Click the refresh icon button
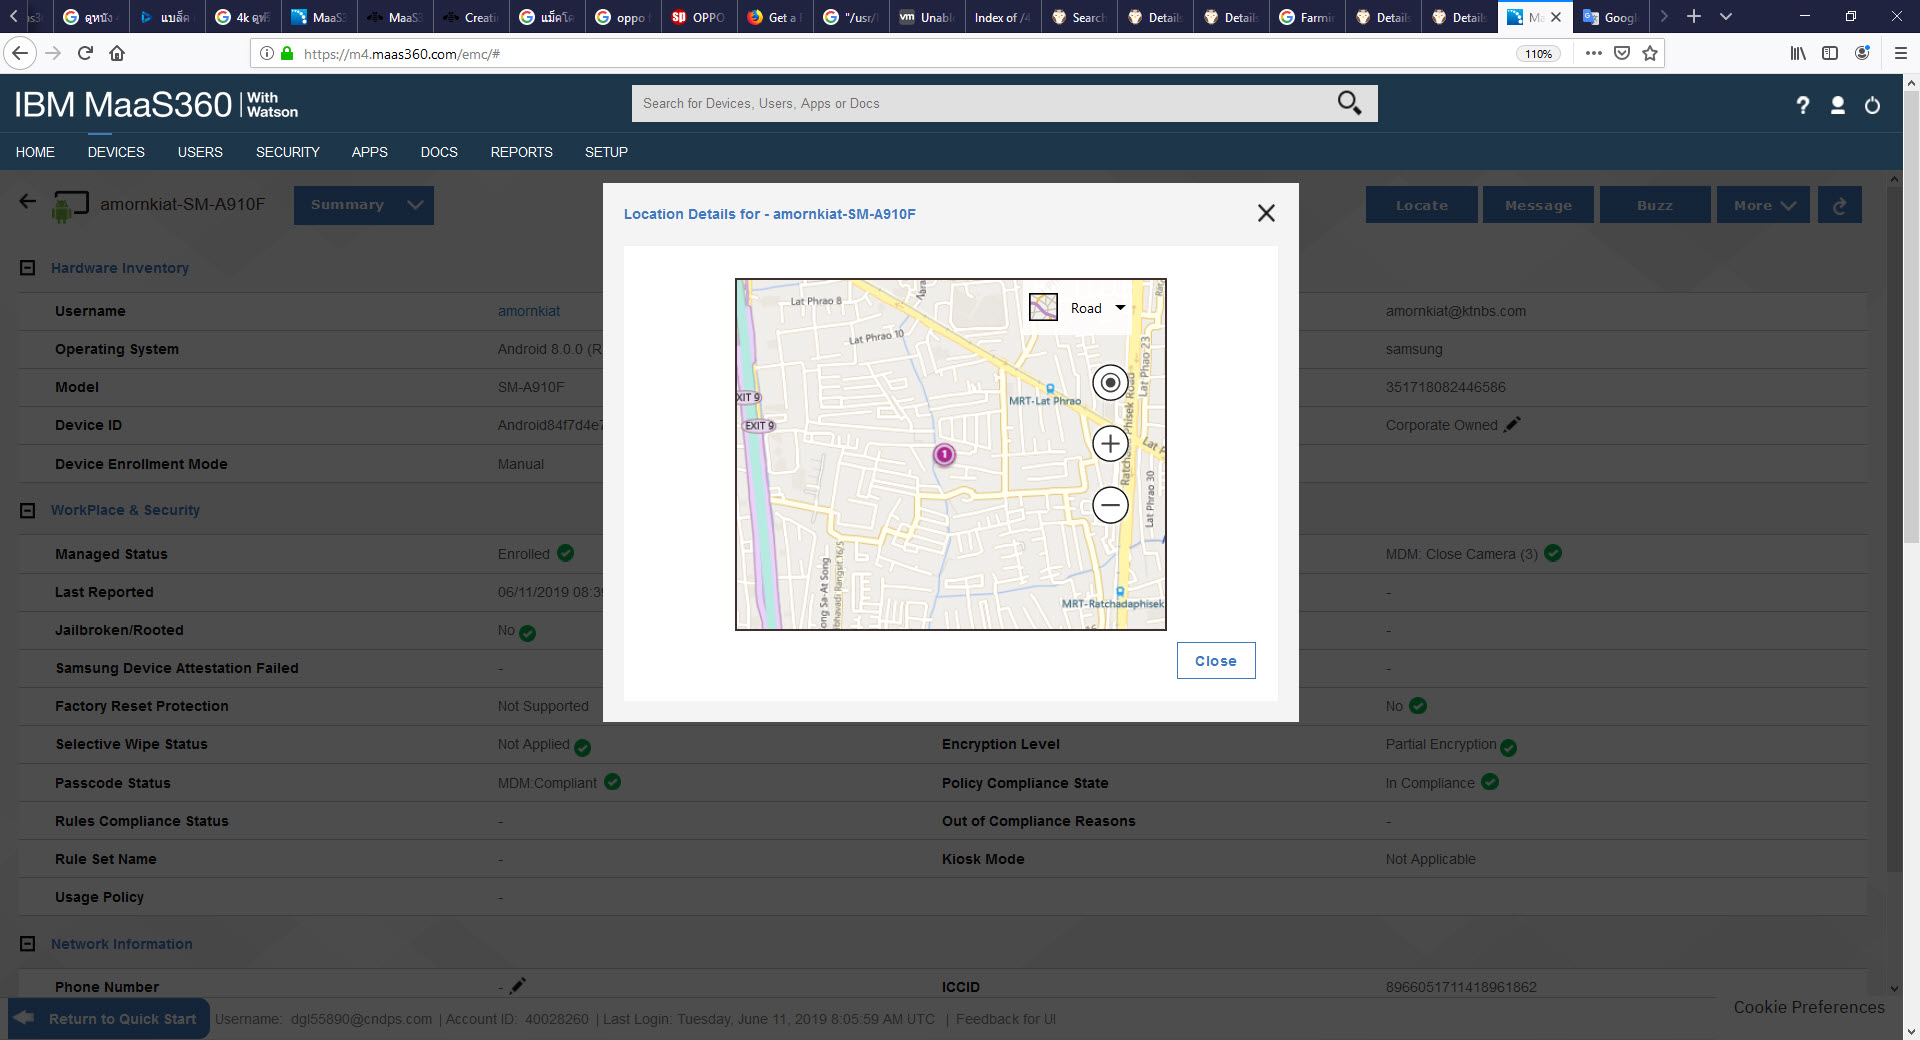This screenshot has width=1920, height=1040. pyautogui.click(x=1840, y=205)
